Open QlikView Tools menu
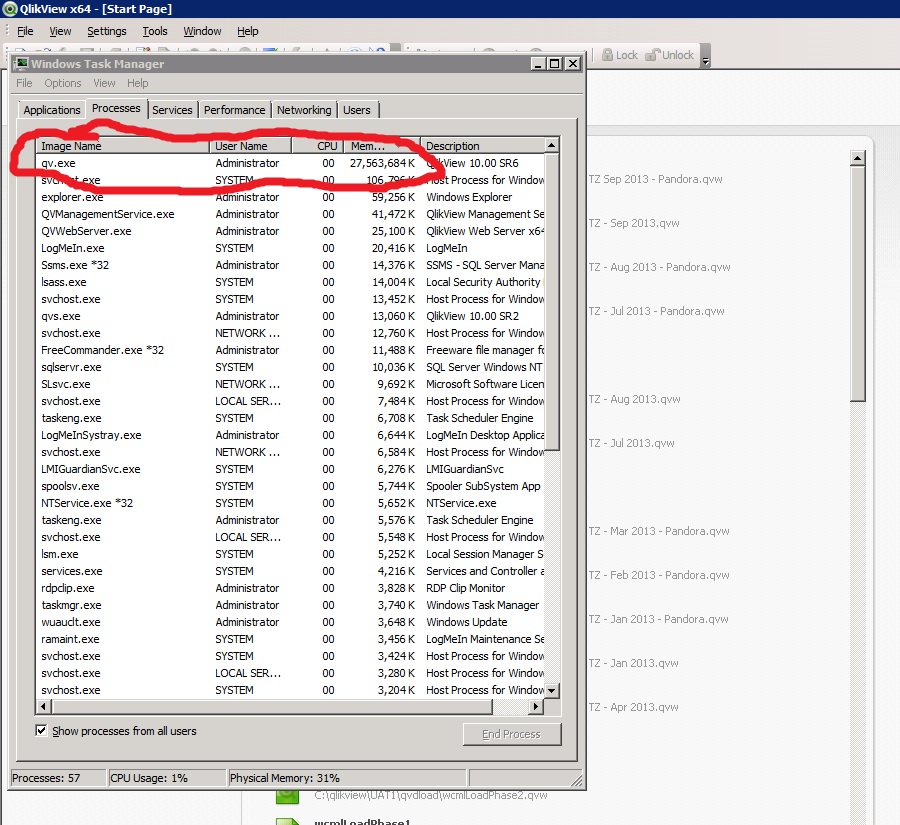The width and height of the screenshot is (900, 825). point(155,31)
